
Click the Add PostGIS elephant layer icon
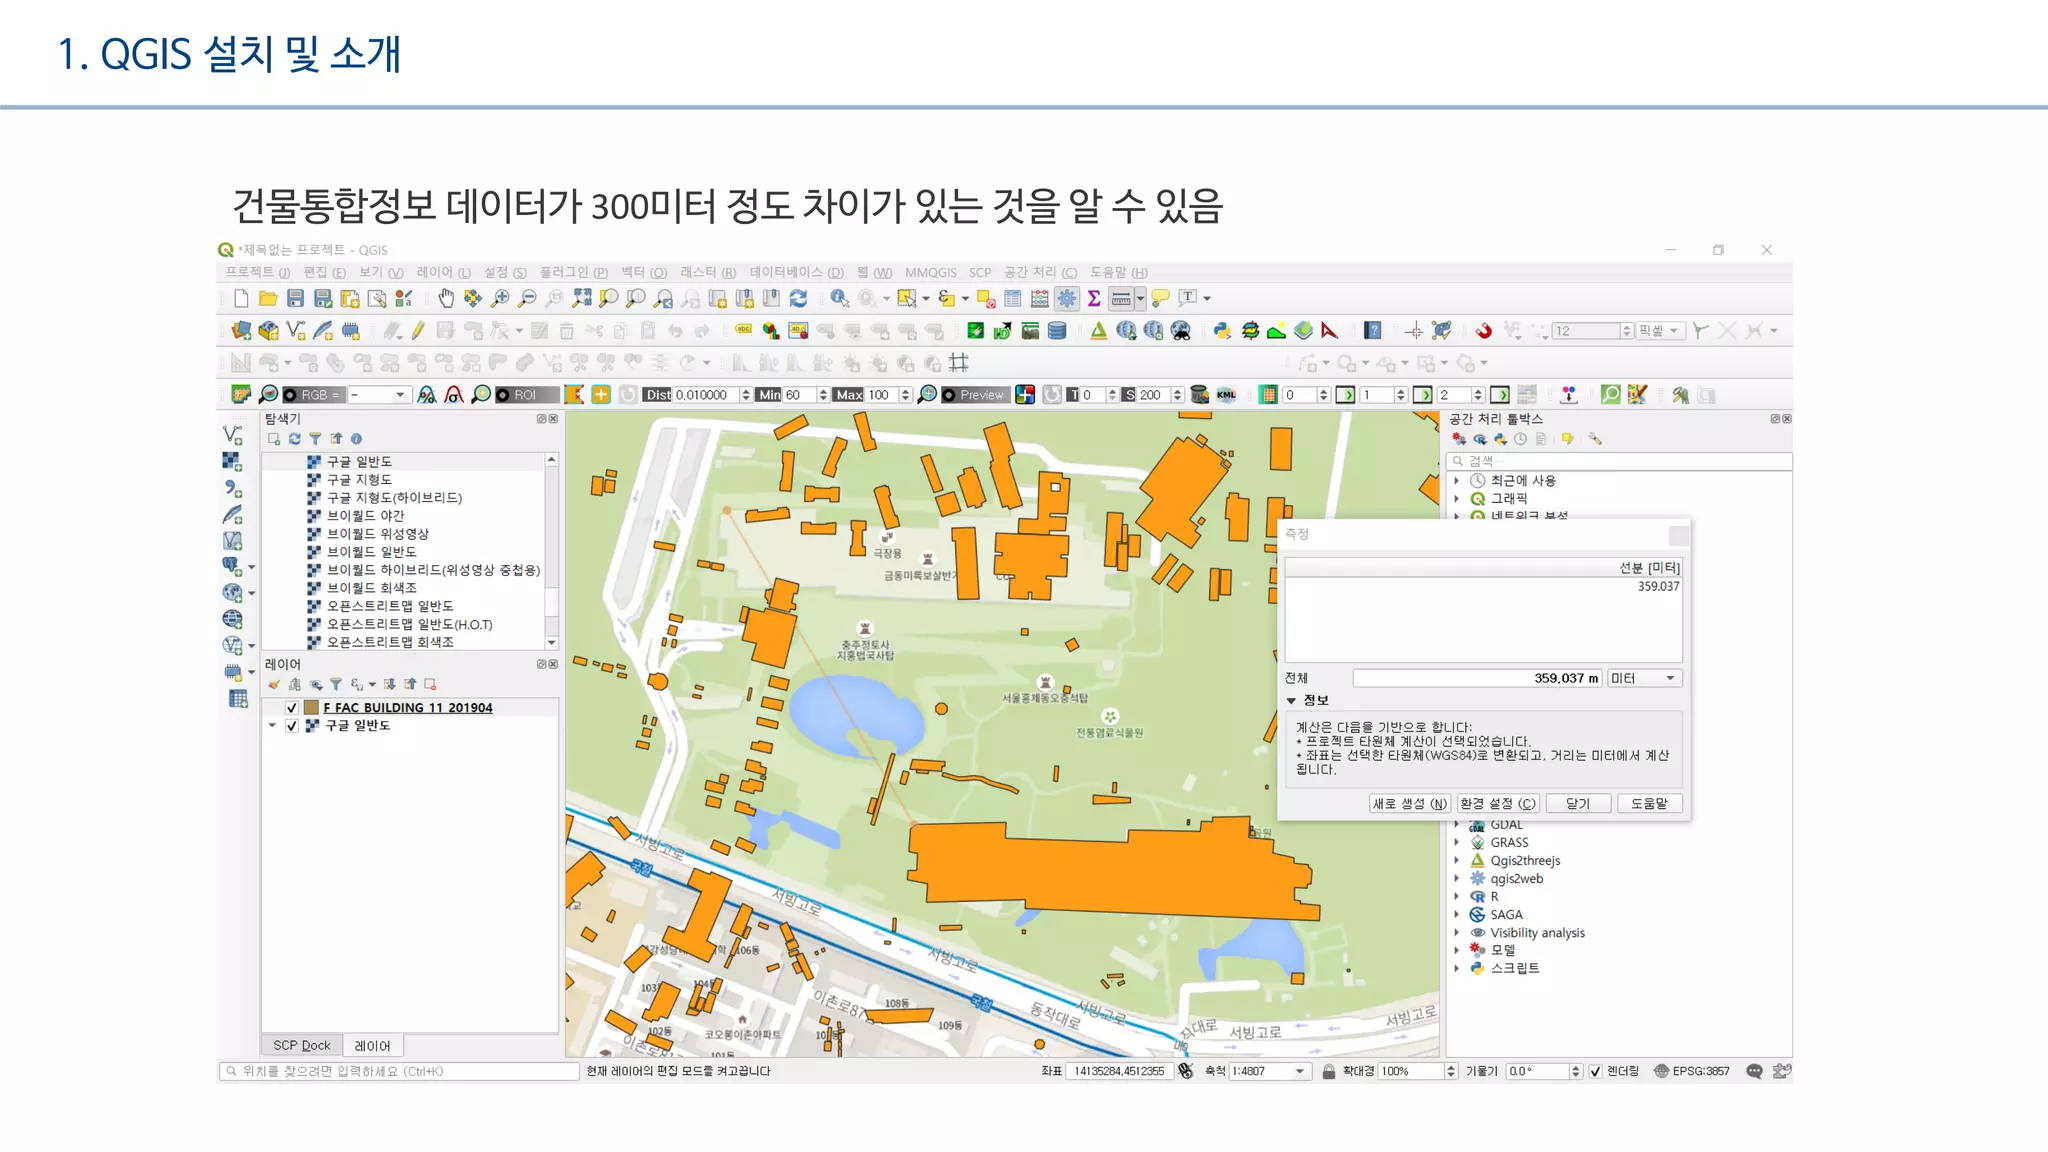232,566
